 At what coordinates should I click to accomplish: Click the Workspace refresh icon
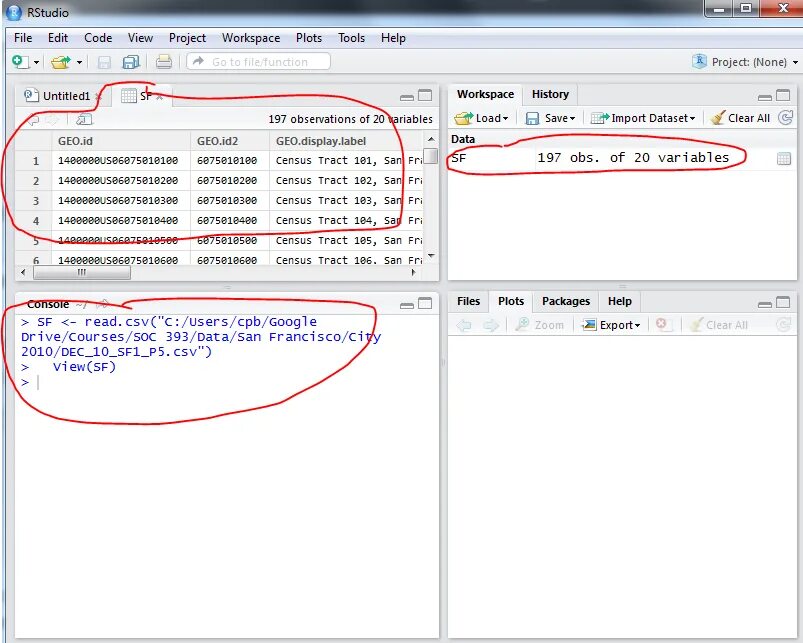785,118
